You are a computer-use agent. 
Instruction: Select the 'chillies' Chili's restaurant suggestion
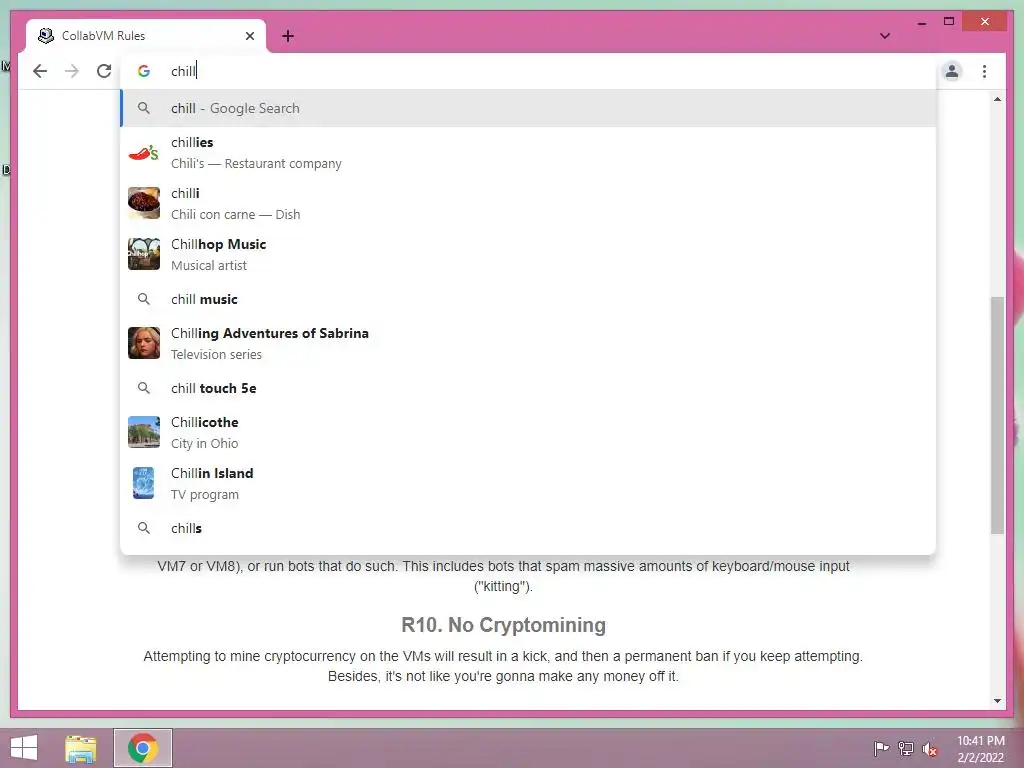[528, 153]
